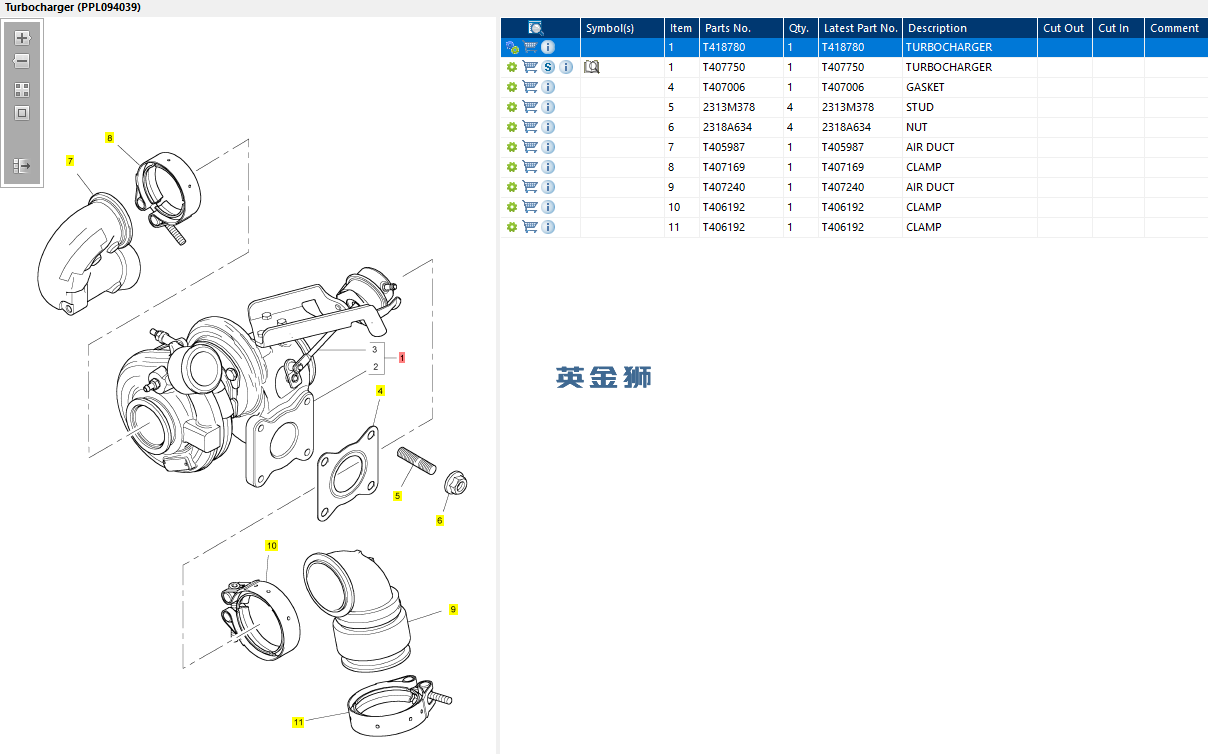Image resolution: width=1208 pixels, height=754 pixels.
Task: Open the book symbol on T407750 row
Action: point(591,67)
